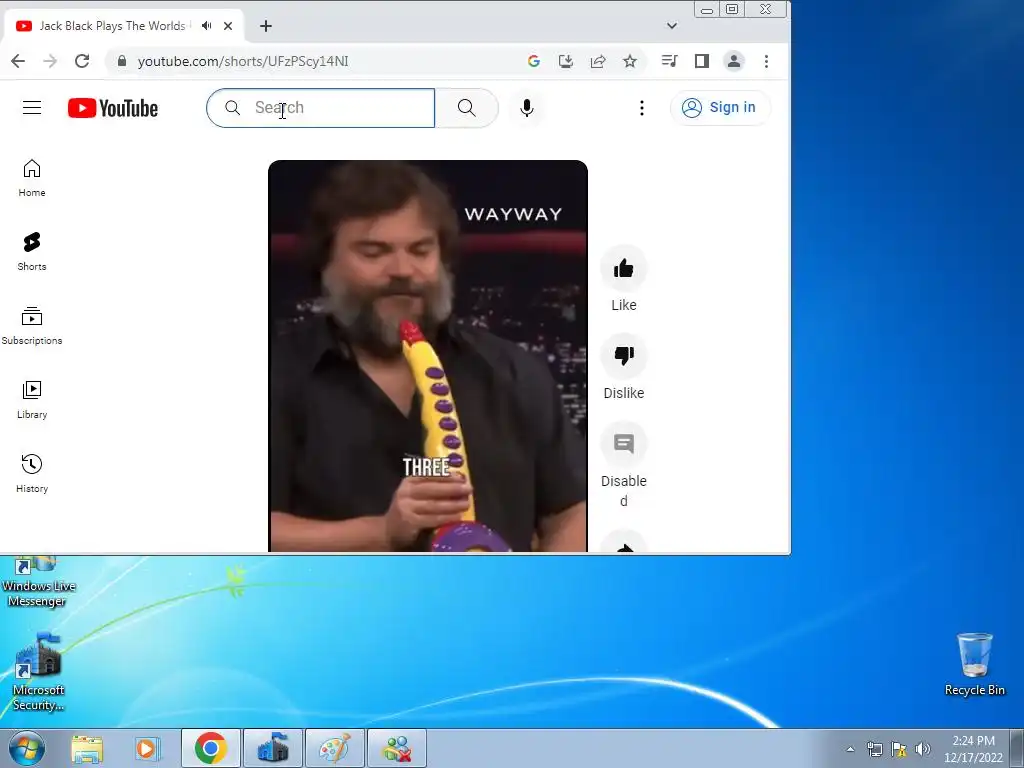Open Windows Explorer from taskbar
1024x768 pixels.
click(88, 748)
